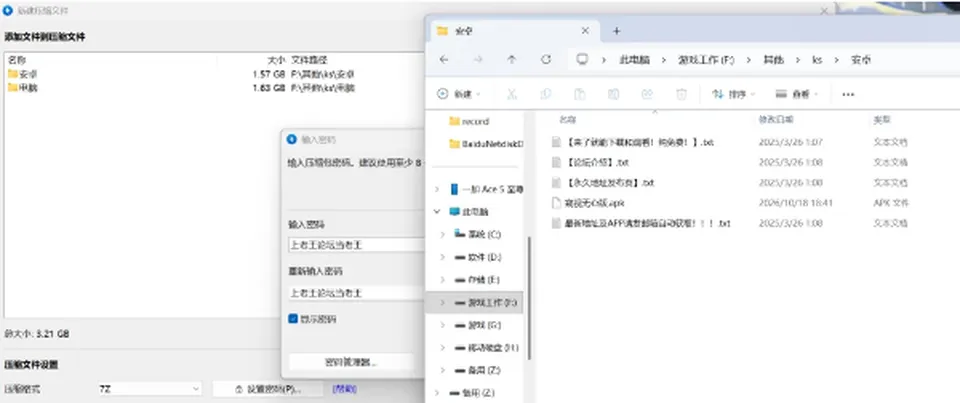The height and width of the screenshot is (403, 960).
Task: Click the 密码管理器... button
Action: tap(351, 362)
